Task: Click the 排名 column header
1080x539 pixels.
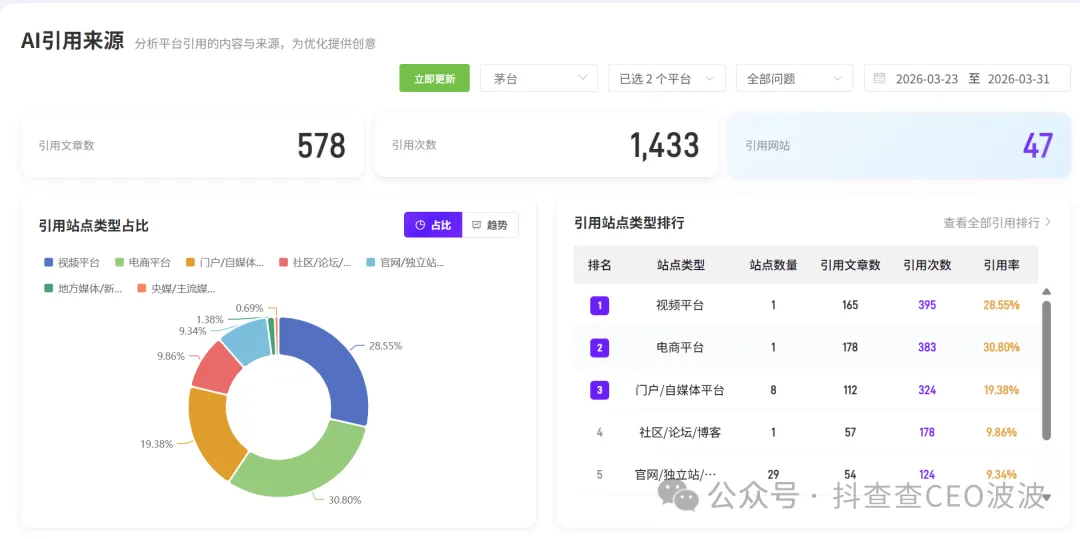Action: [x=599, y=265]
